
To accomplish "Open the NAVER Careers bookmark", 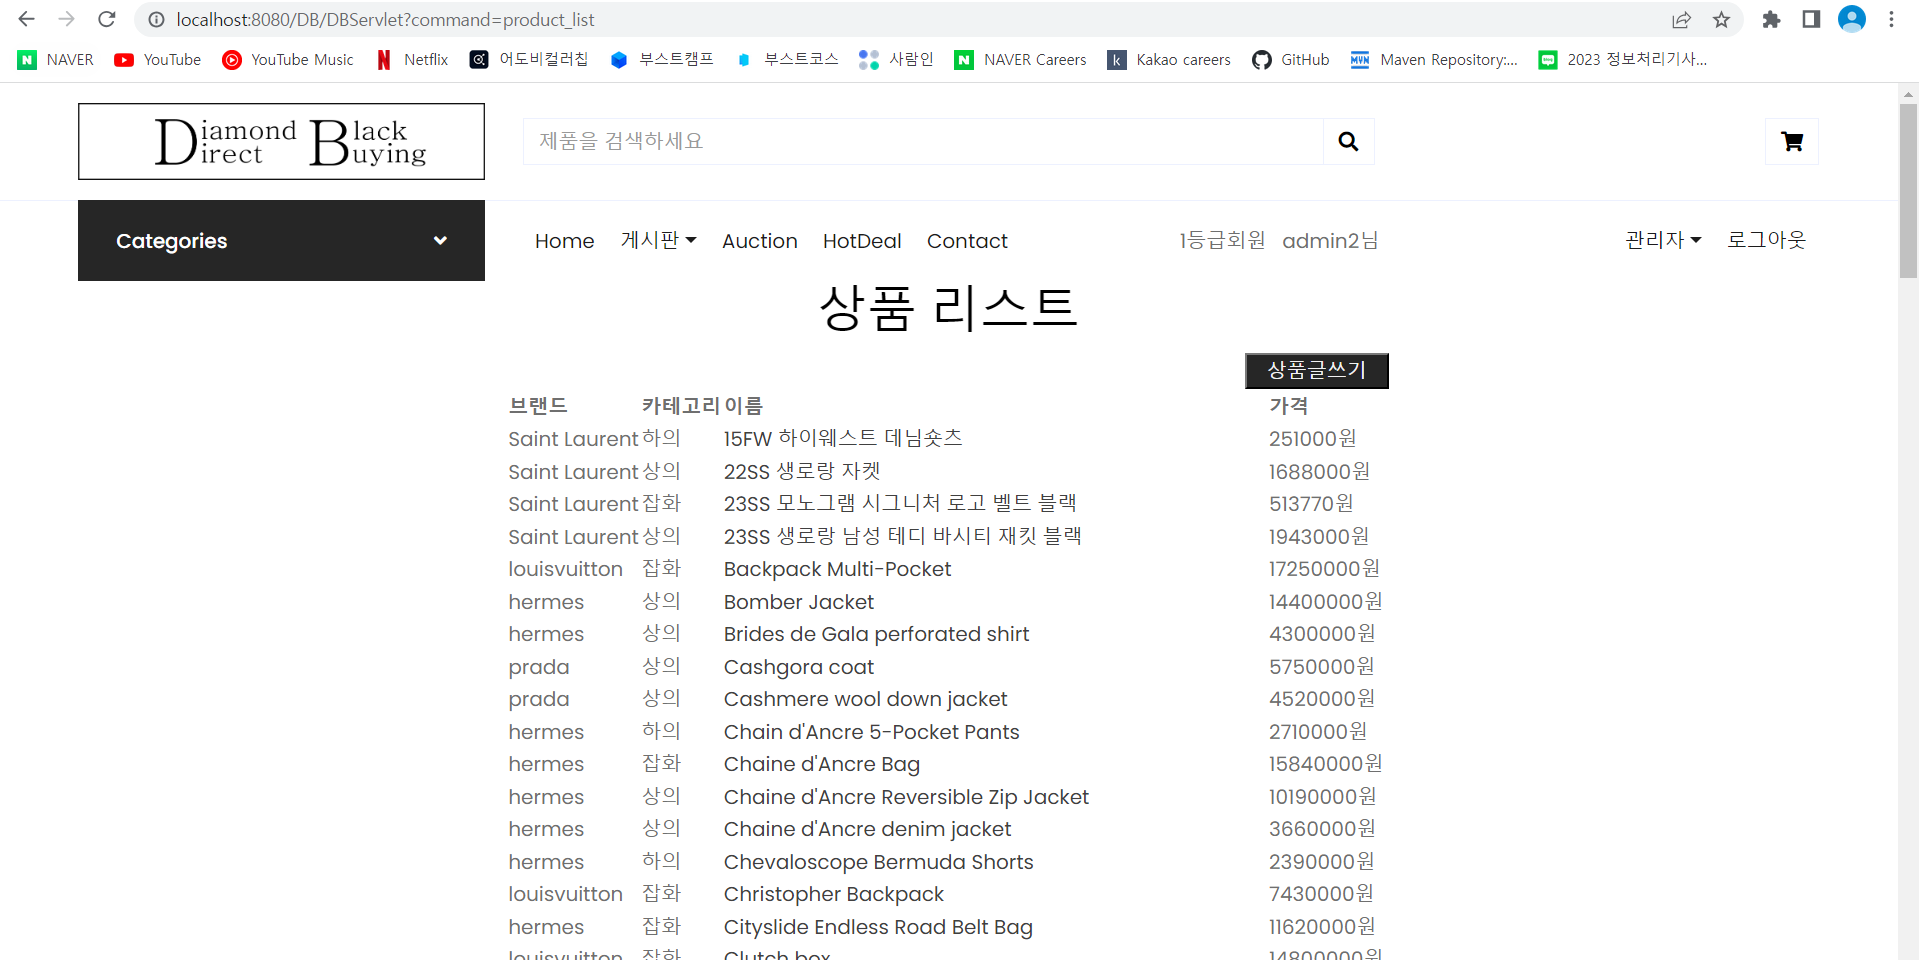I will [x=1021, y=60].
